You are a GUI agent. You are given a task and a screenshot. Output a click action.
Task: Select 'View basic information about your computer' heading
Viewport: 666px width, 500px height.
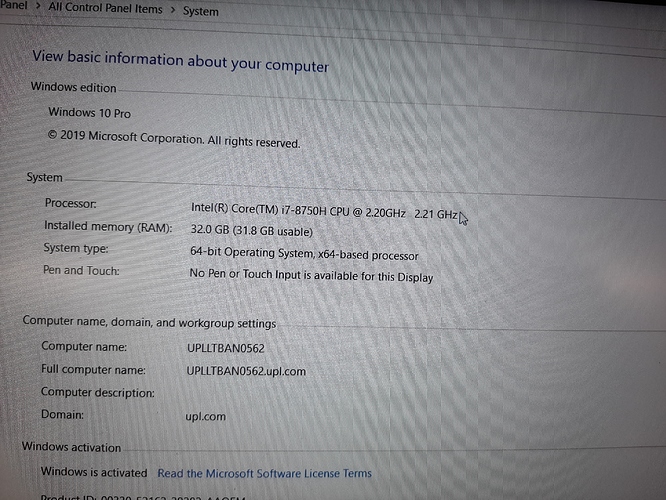click(181, 62)
